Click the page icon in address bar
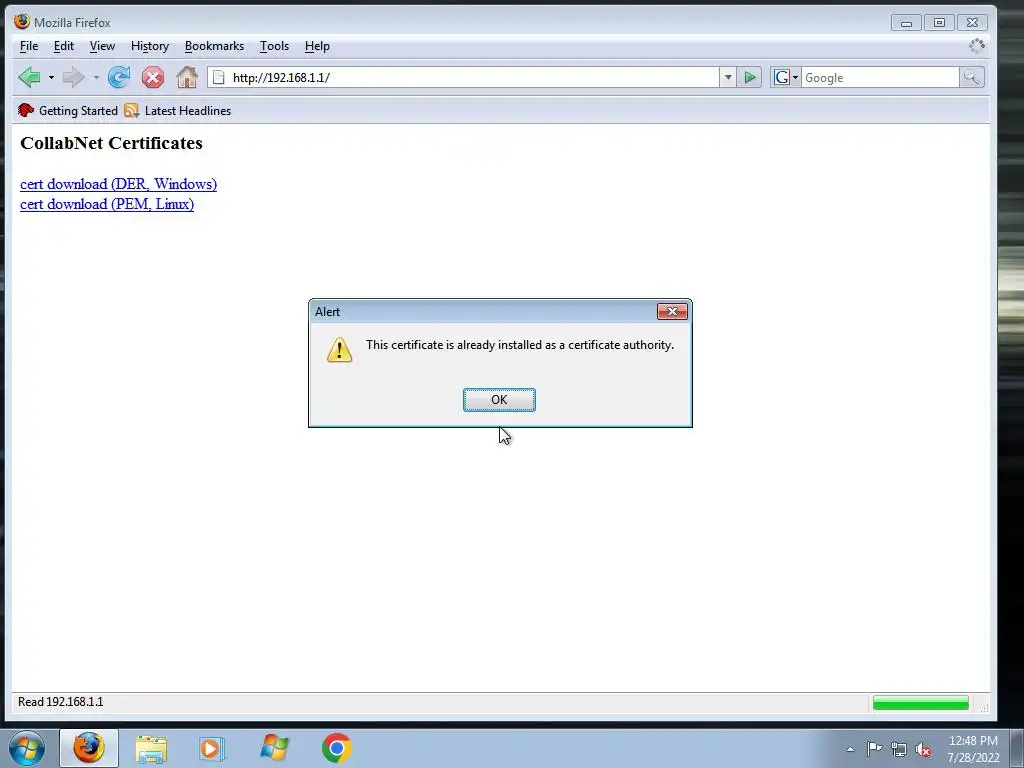 (219, 78)
